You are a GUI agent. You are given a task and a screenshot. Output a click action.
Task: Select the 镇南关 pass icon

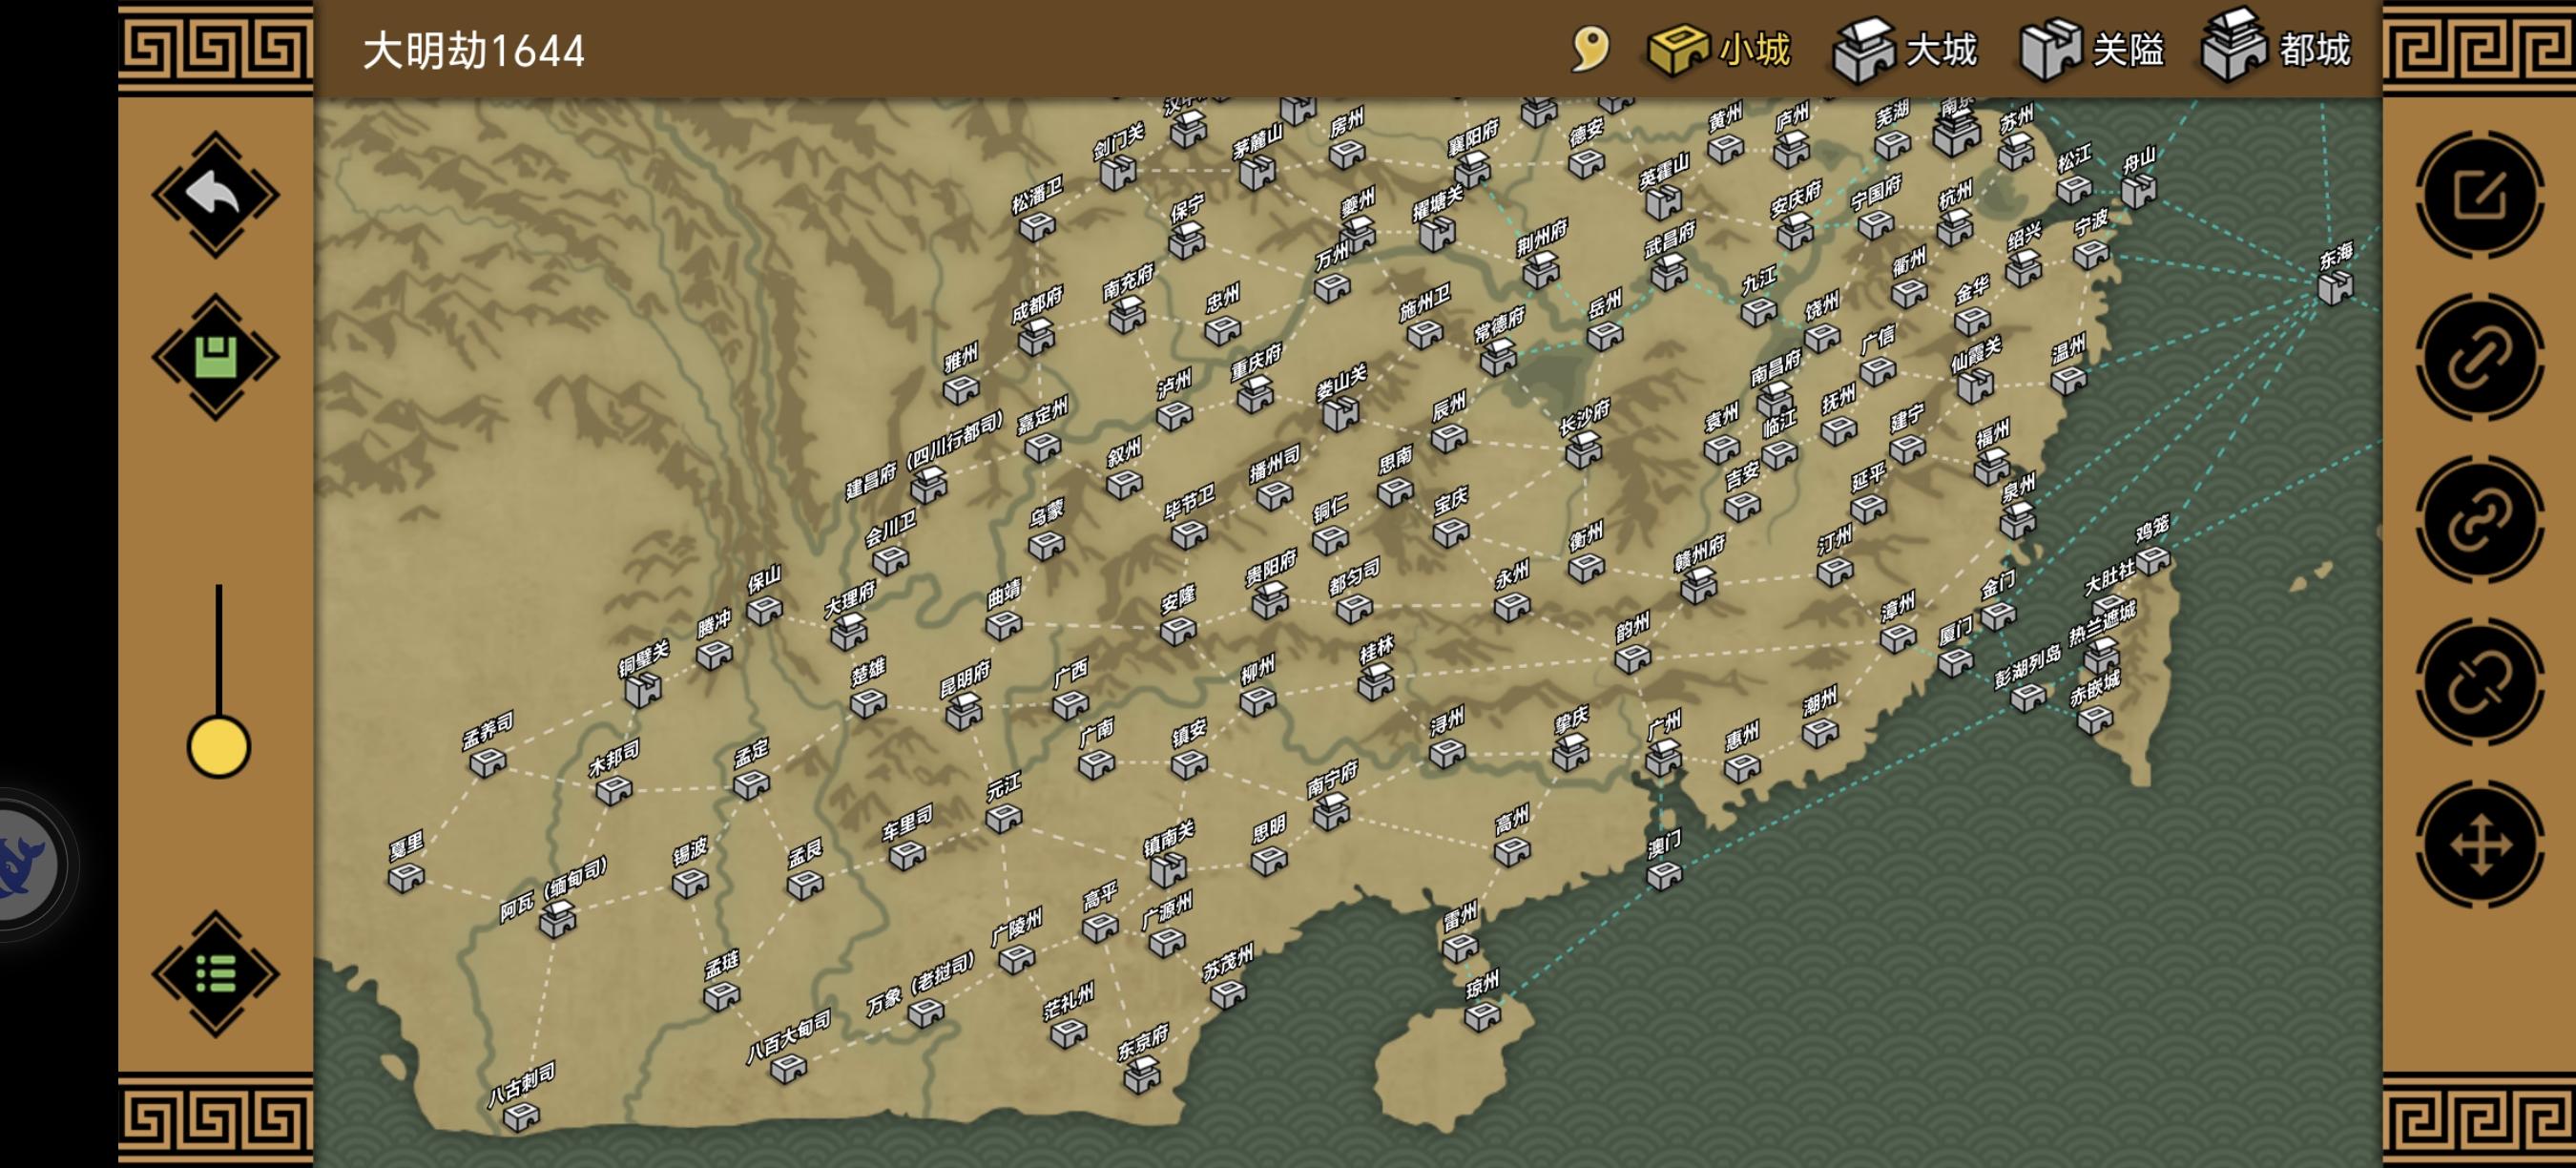[1167, 870]
